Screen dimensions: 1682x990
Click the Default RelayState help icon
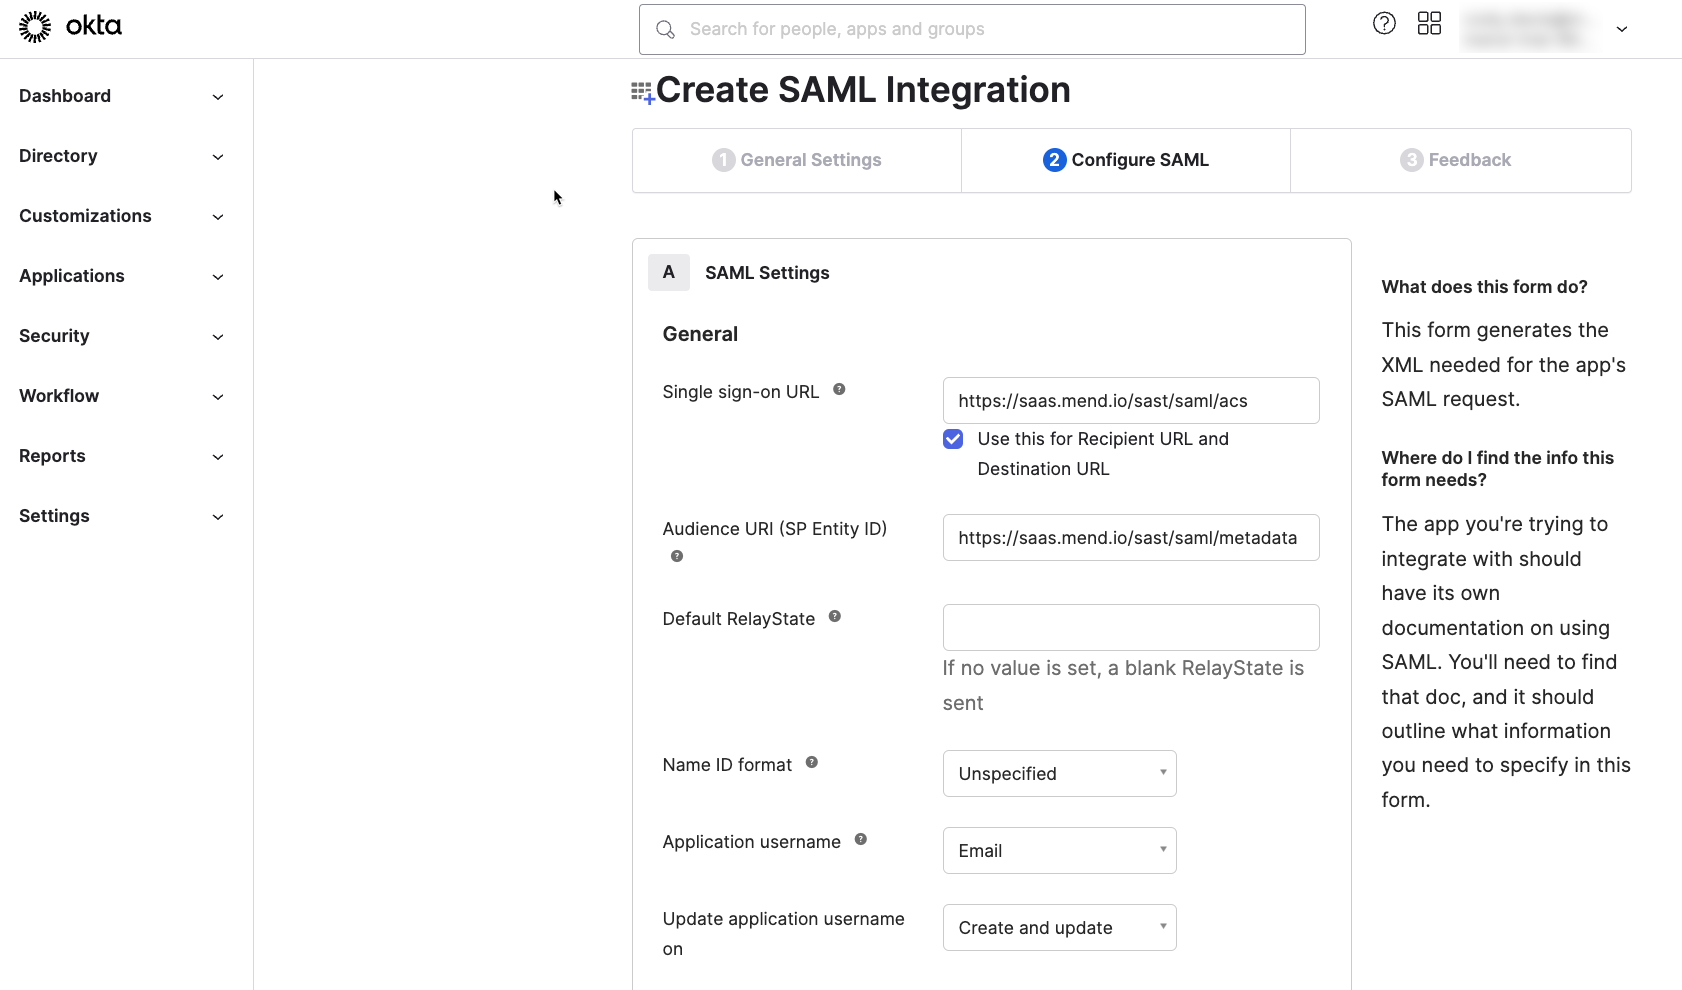pyautogui.click(x=834, y=617)
